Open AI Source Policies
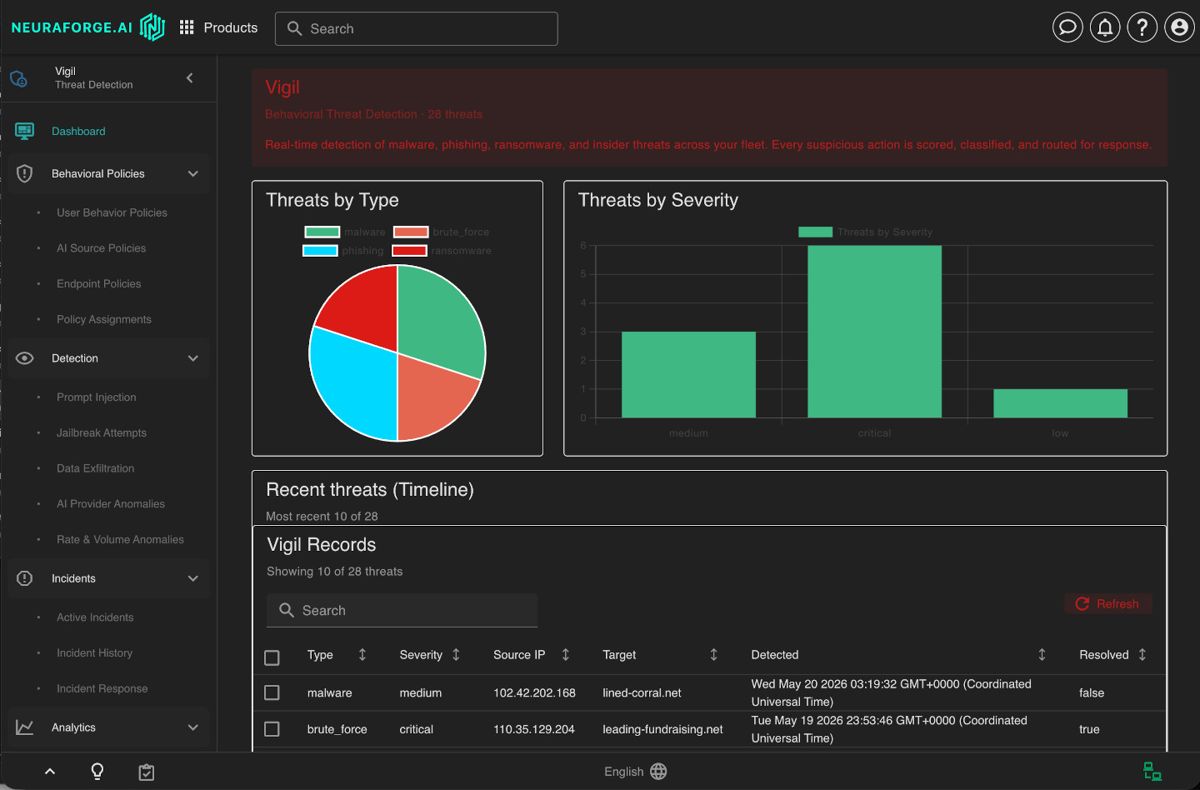1200x790 pixels. click(101, 248)
